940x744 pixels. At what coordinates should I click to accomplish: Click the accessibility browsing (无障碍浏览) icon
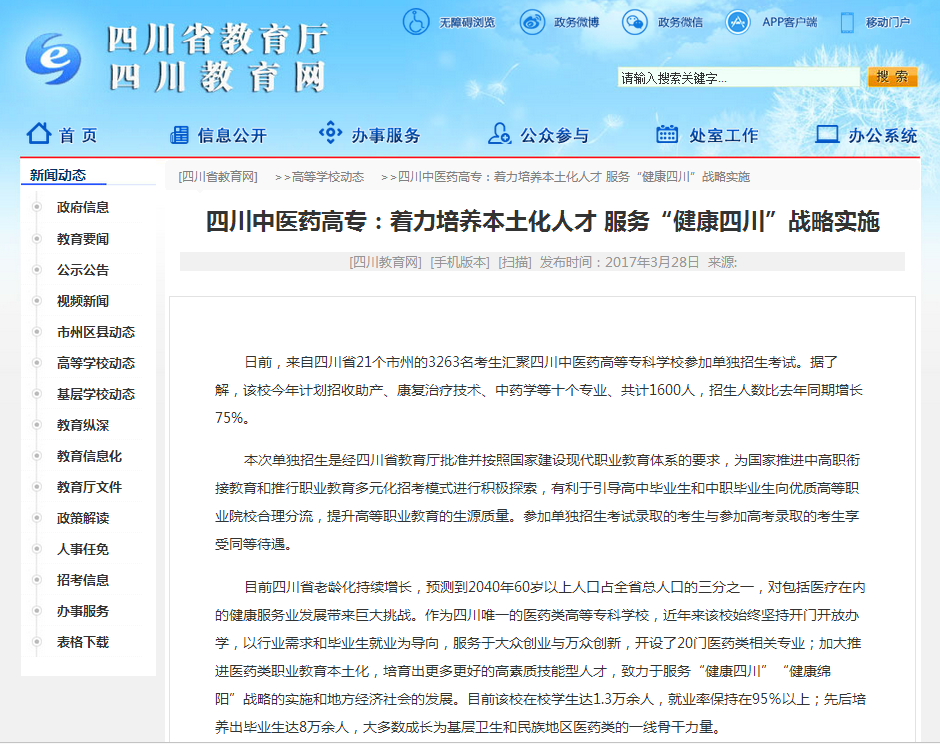coord(416,21)
